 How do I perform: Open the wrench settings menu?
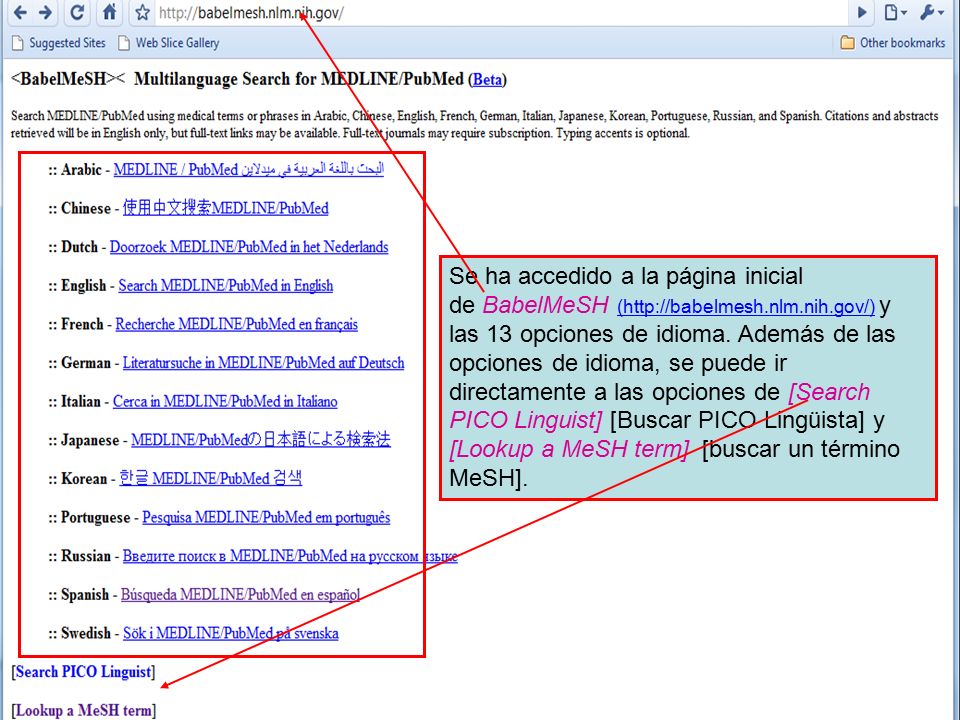pos(931,12)
